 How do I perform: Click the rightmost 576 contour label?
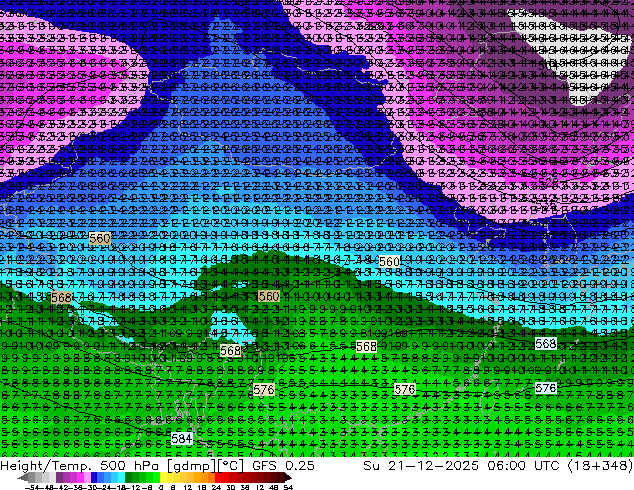coord(545,388)
